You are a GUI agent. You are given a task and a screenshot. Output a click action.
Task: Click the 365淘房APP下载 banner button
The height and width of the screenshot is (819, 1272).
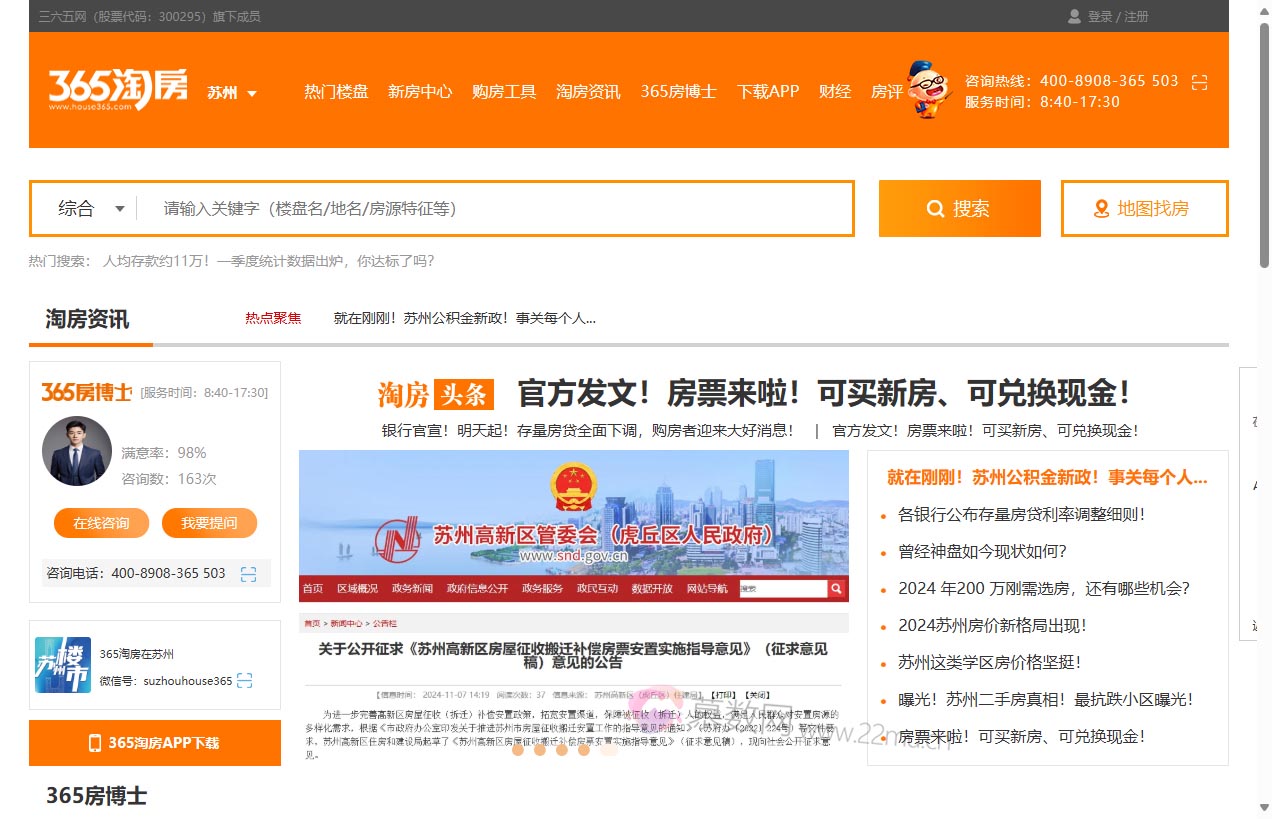point(155,743)
